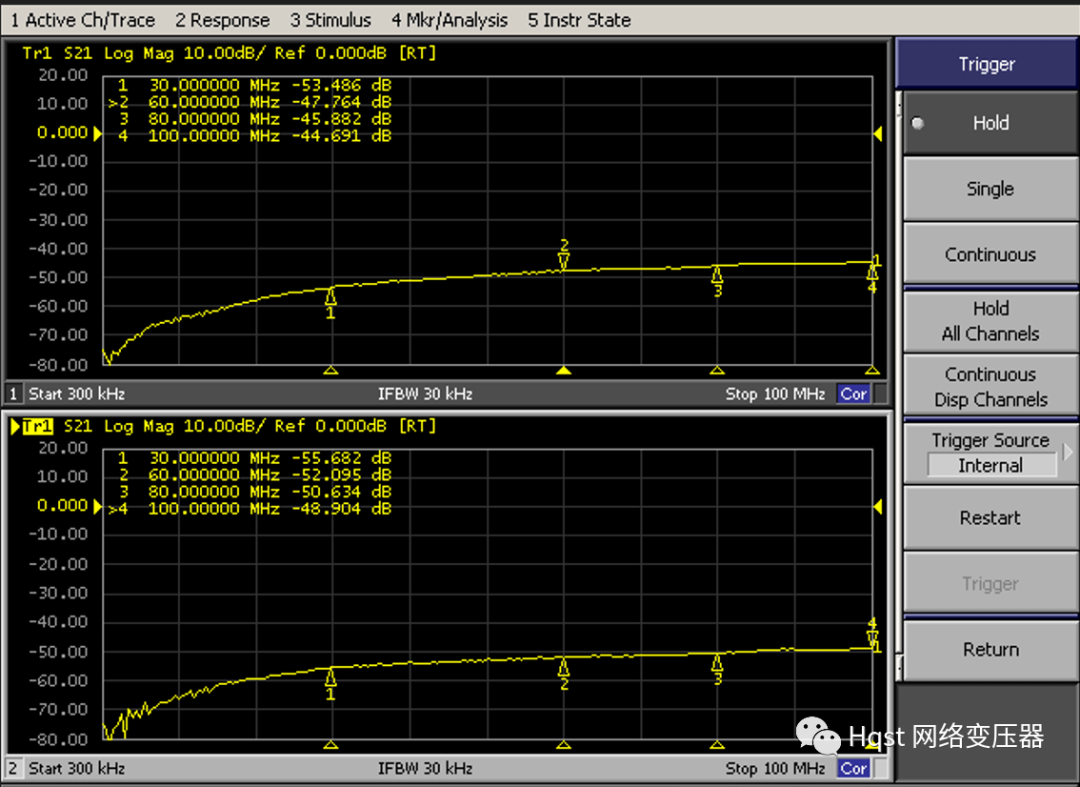Activate the highlighted Tr1 label in lower window
1080x787 pixels.
tap(37, 426)
